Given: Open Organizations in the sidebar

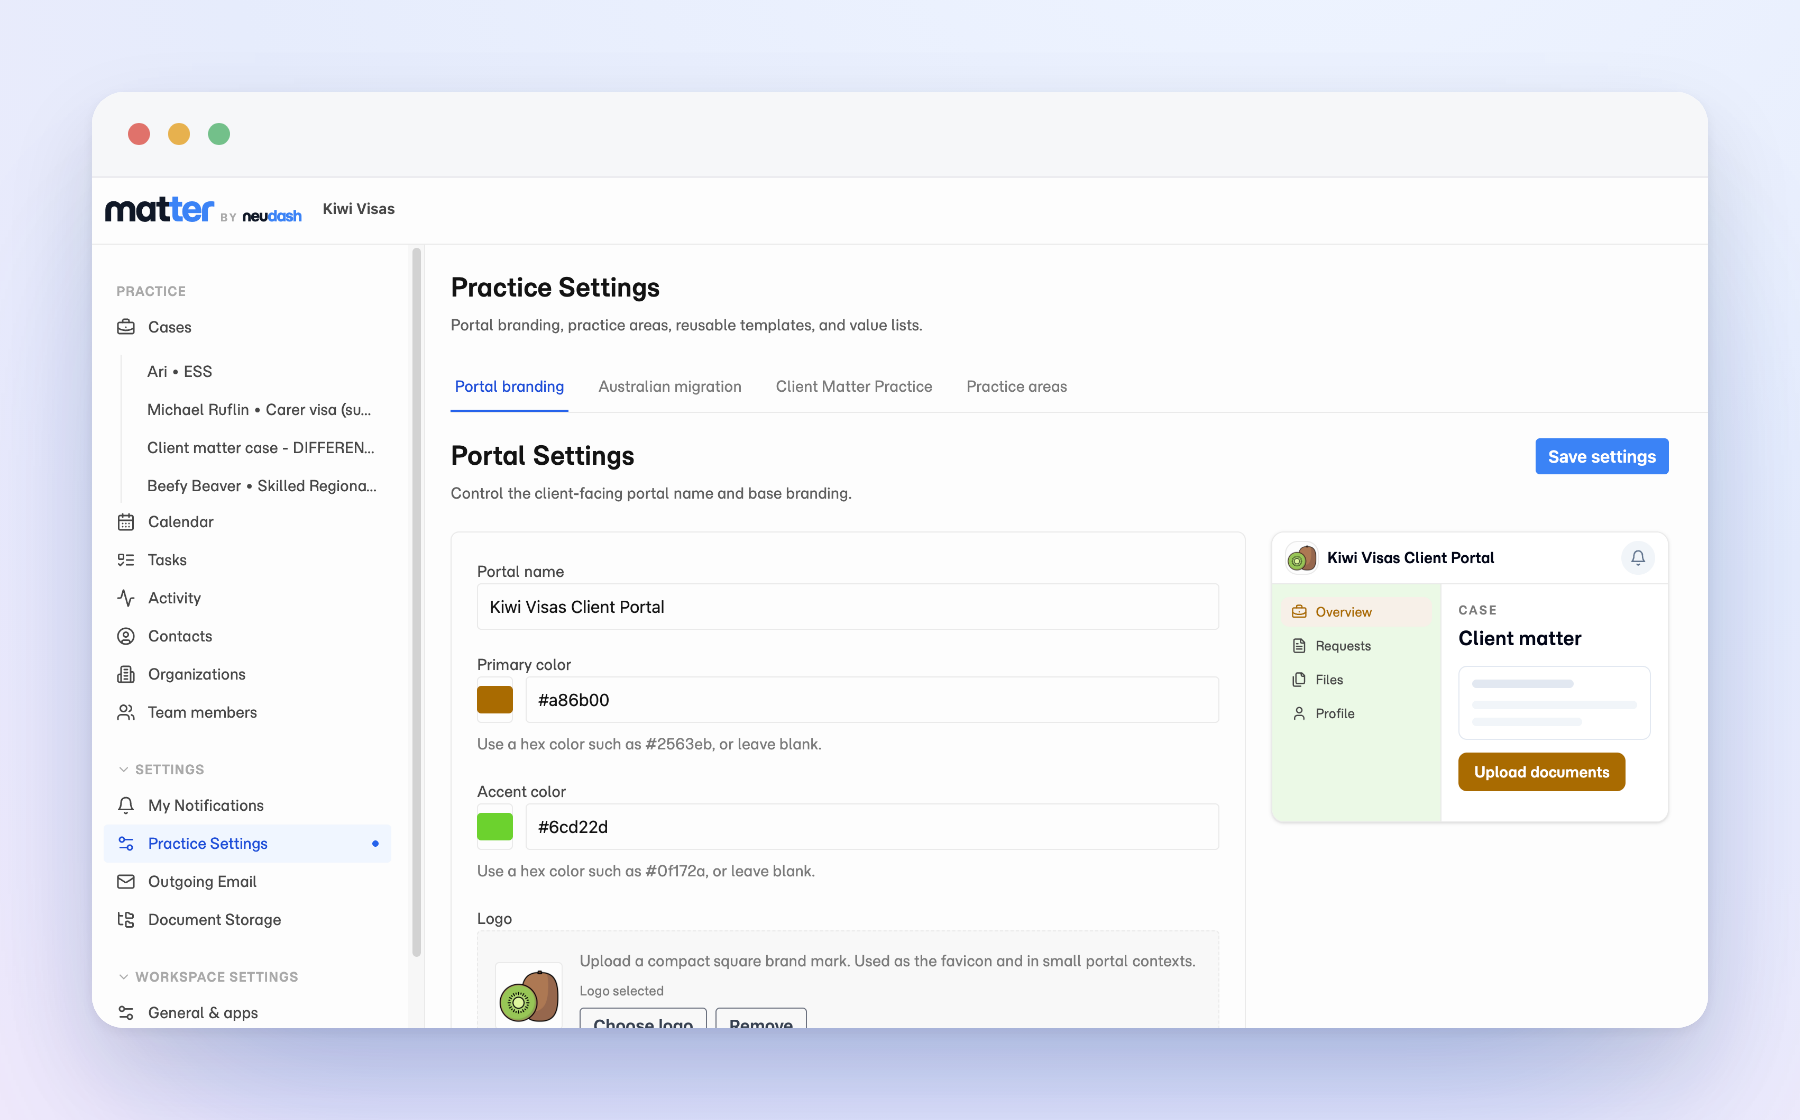Looking at the screenshot, I should [x=197, y=674].
